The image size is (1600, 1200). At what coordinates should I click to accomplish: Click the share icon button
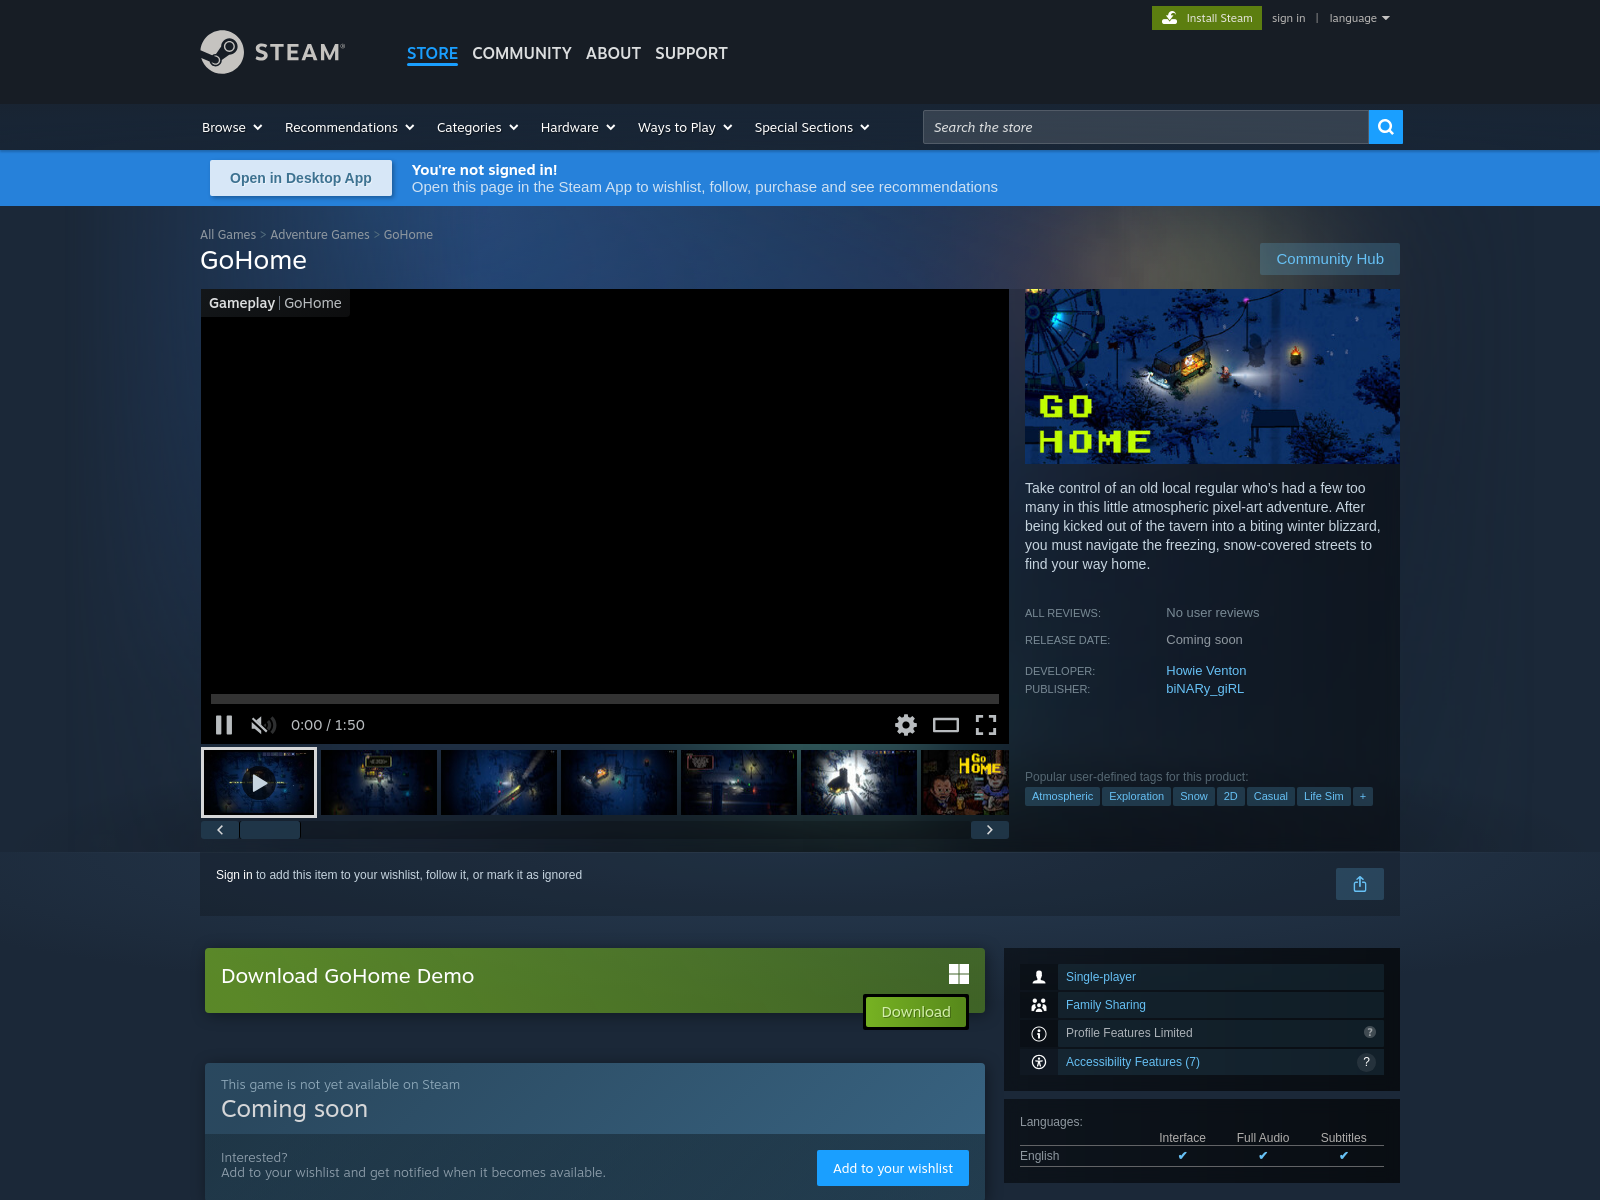1359,884
